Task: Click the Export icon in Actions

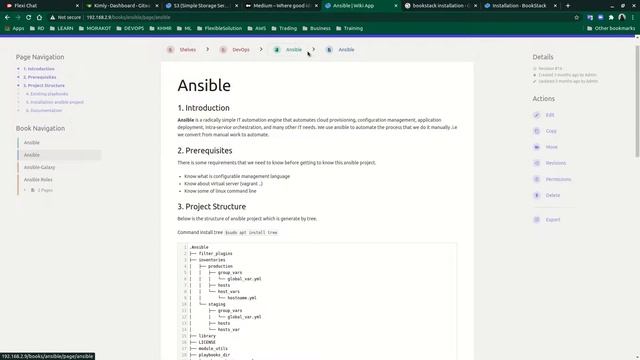Action: pos(537,220)
